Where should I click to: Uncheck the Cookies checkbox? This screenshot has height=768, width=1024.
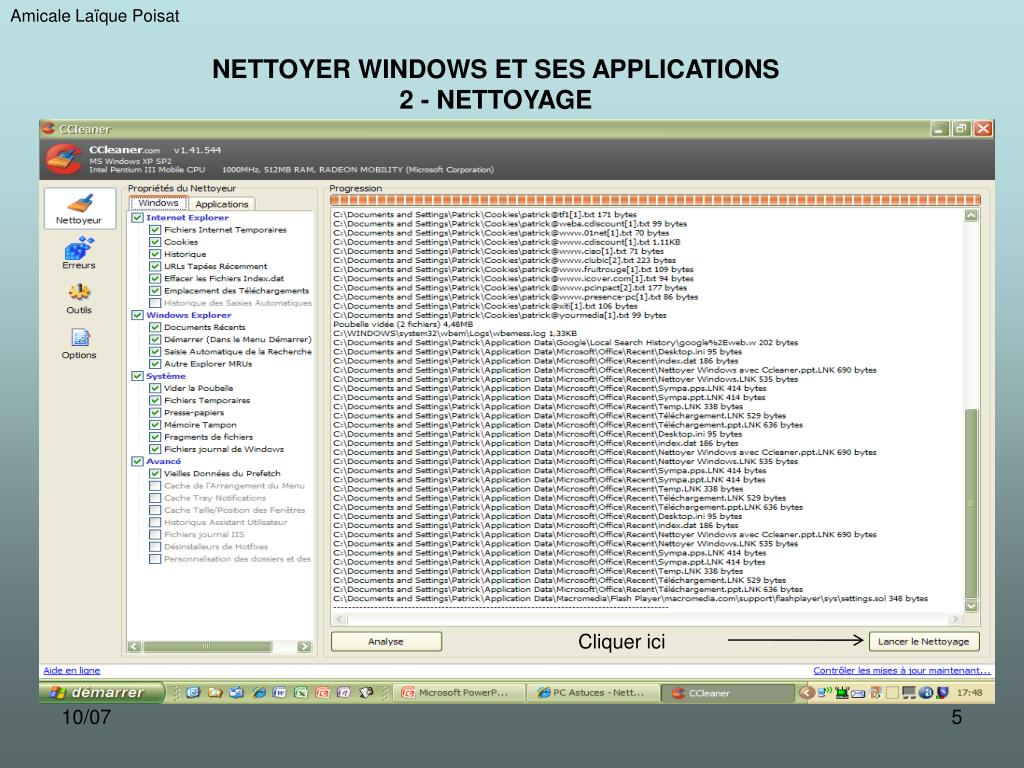point(155,242)
